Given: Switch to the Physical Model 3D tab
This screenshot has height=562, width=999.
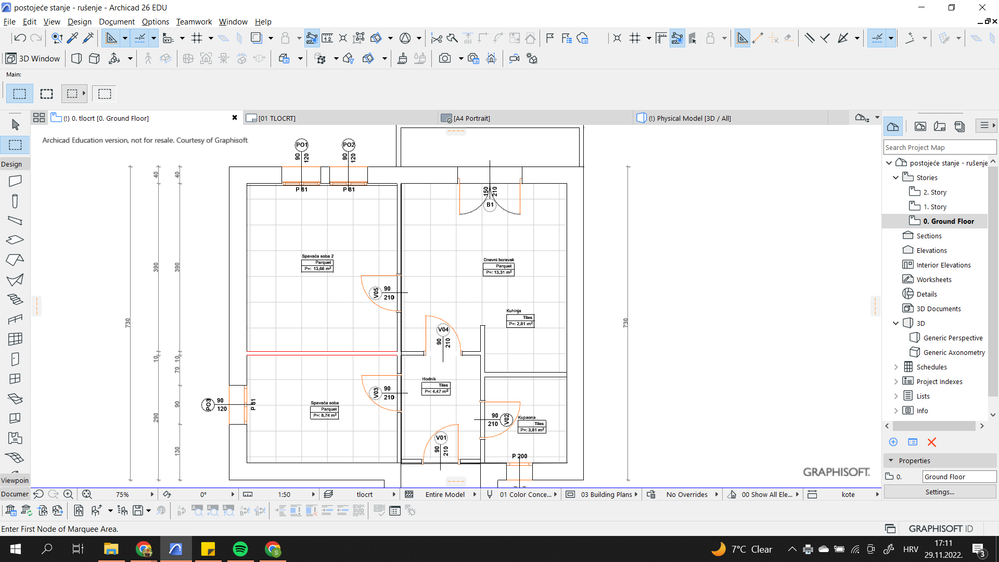Looking at the screenshot, I should 690,118.
